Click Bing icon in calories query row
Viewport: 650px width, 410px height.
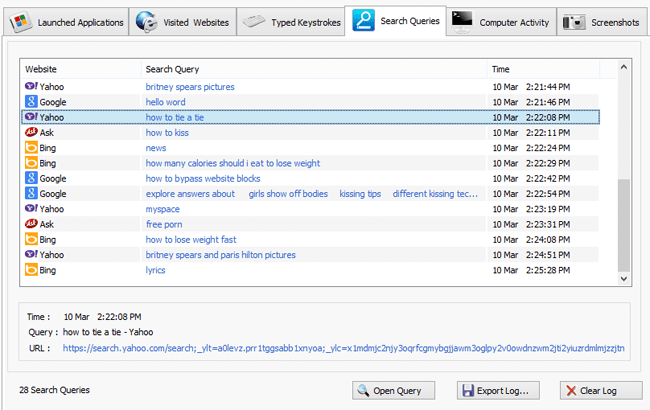tap(31, 163)
